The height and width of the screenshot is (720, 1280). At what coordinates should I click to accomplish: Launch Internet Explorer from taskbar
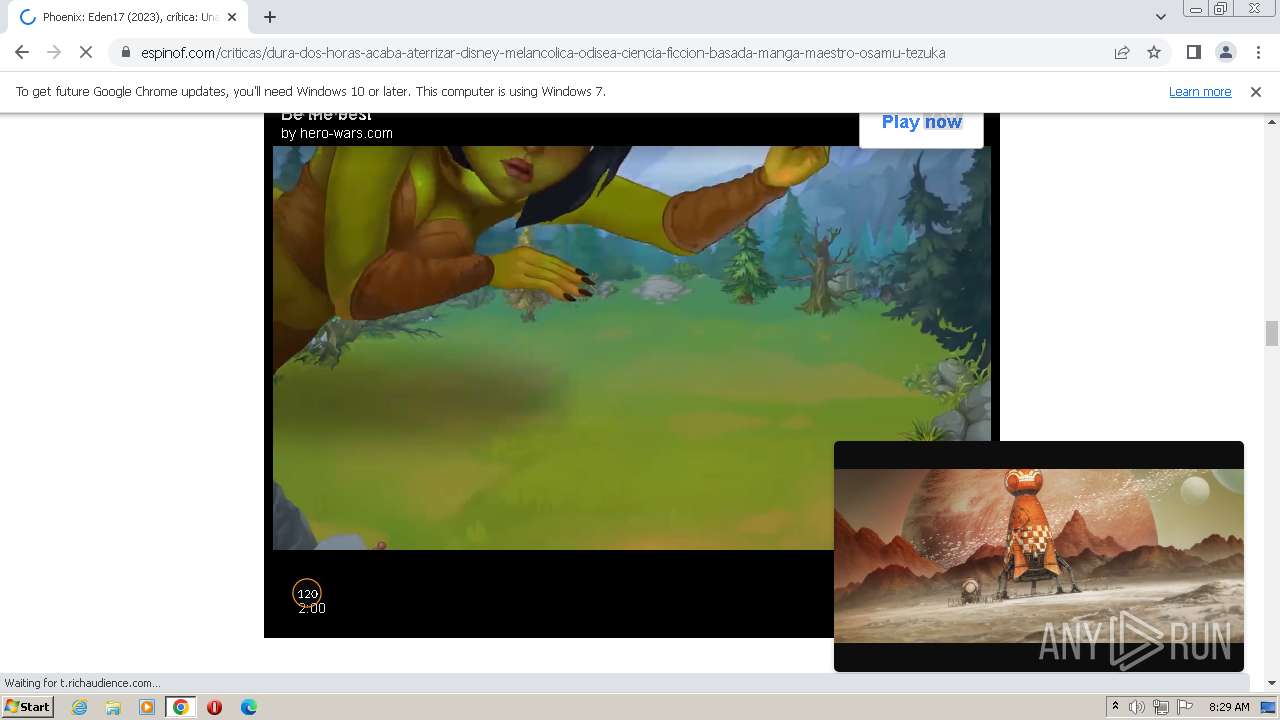pyautogui.click(x=80, y=707)
